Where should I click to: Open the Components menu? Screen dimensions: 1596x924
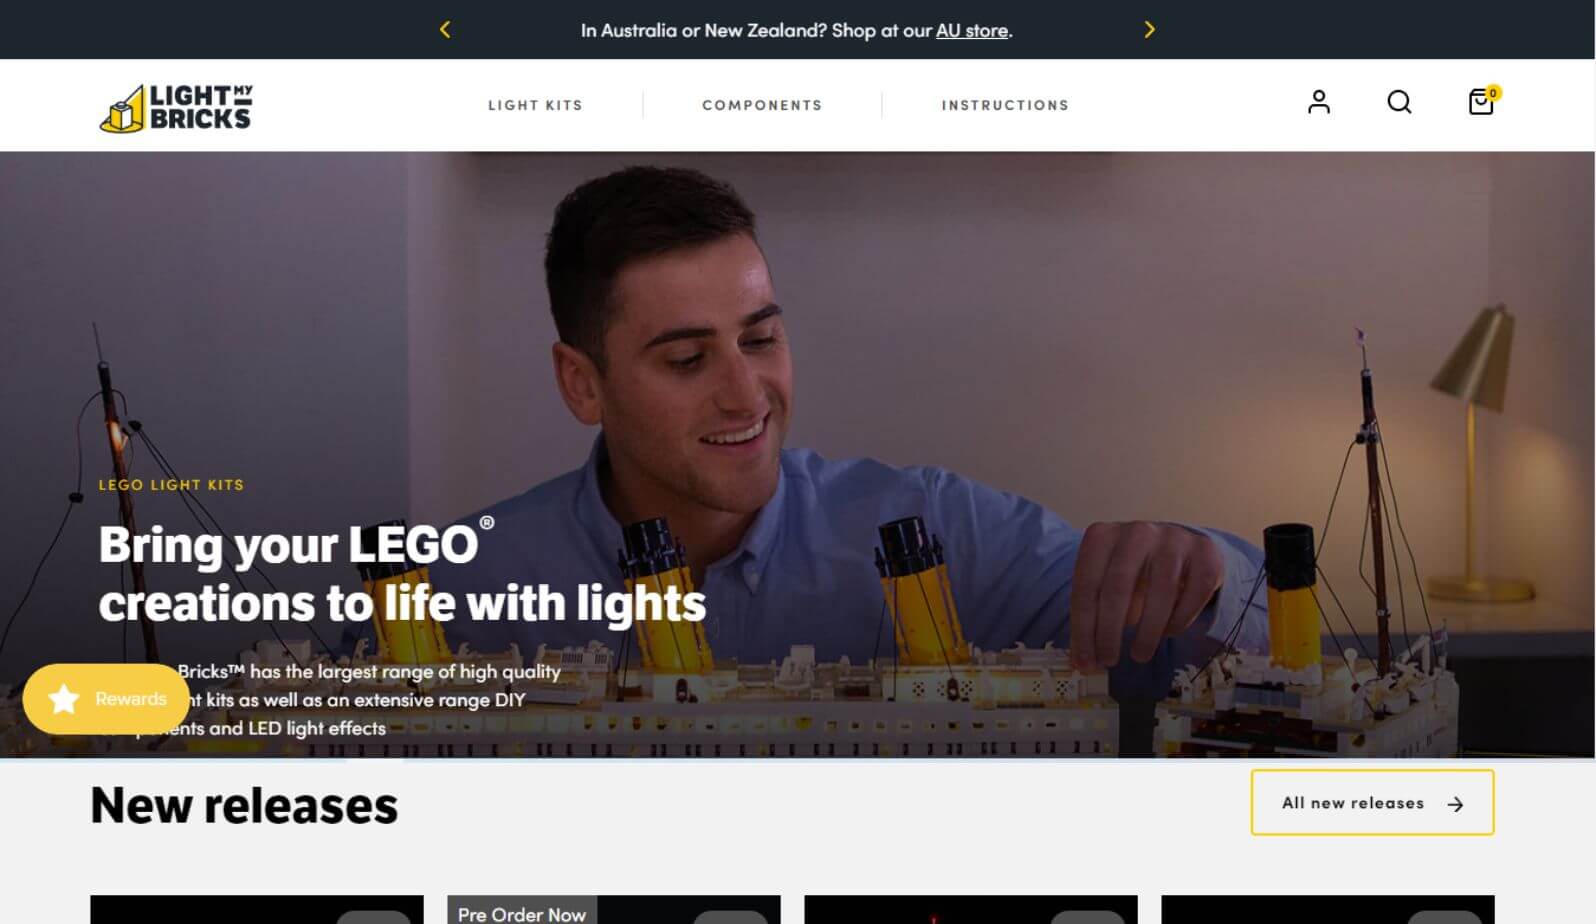click(x=762, y=105)
